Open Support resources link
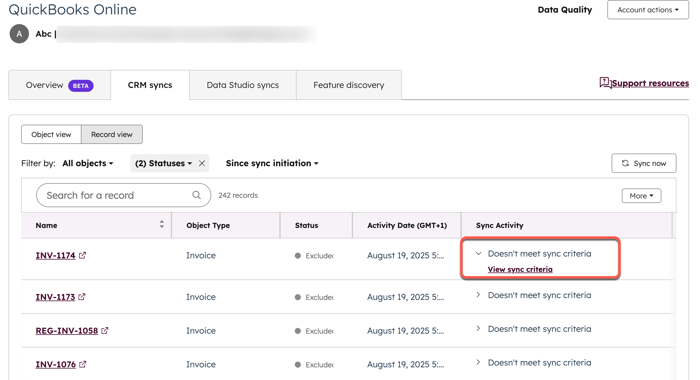 click(650, 83)
